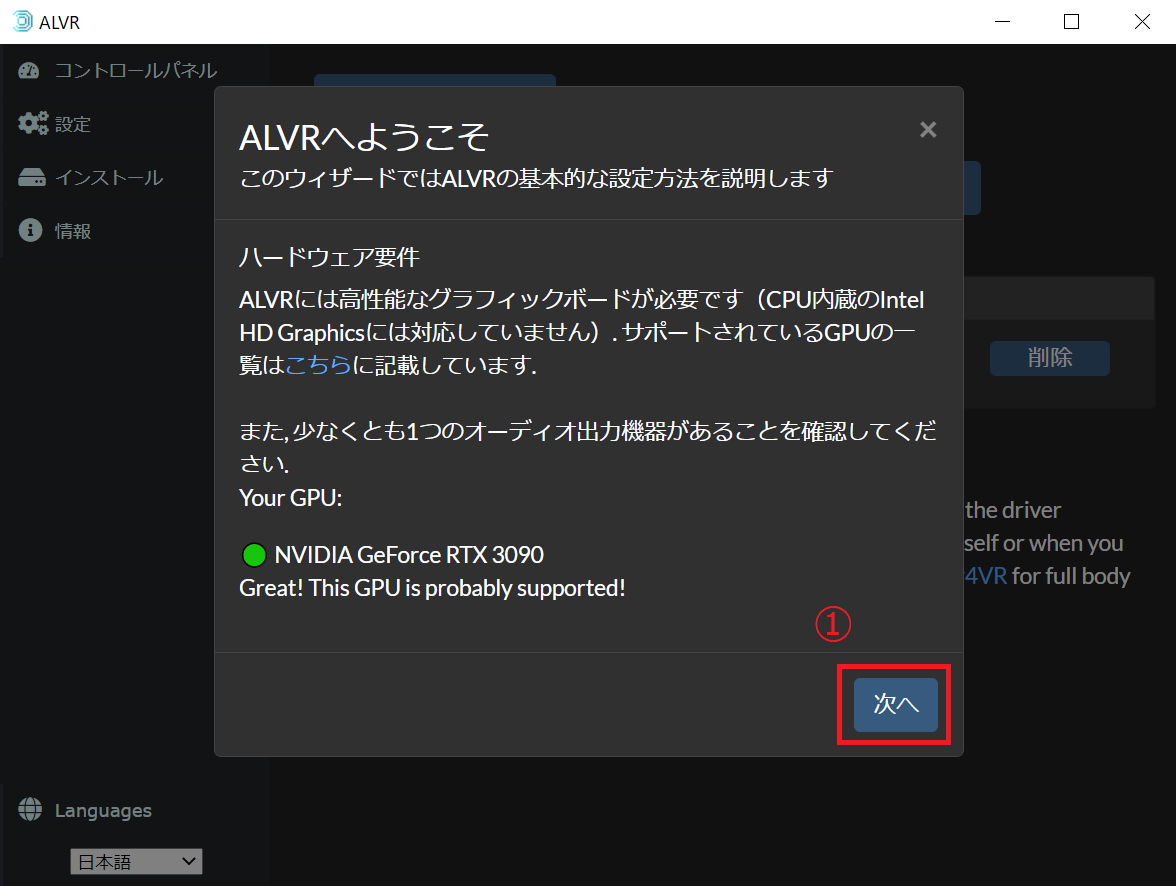1176x886 pixels.
Task: Follow the こちら supported GPU link
Action: point(318,365)
